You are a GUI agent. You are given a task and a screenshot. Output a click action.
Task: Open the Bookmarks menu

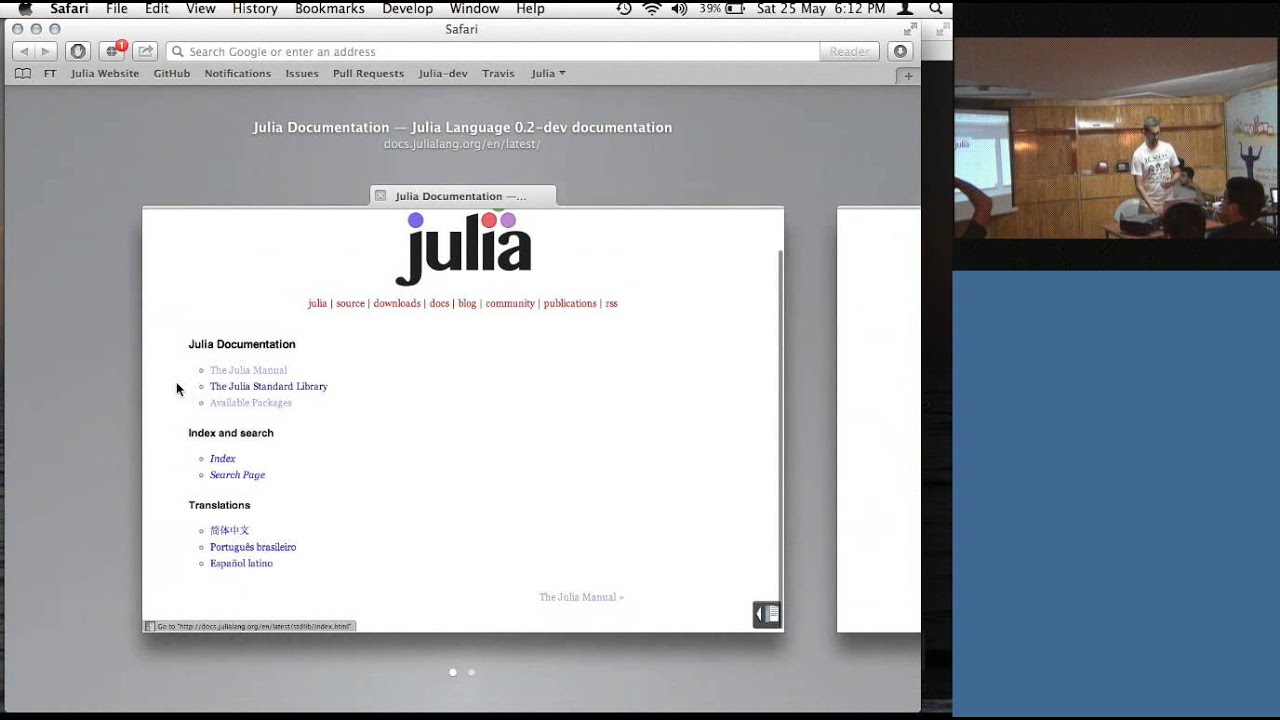(330, 8)
